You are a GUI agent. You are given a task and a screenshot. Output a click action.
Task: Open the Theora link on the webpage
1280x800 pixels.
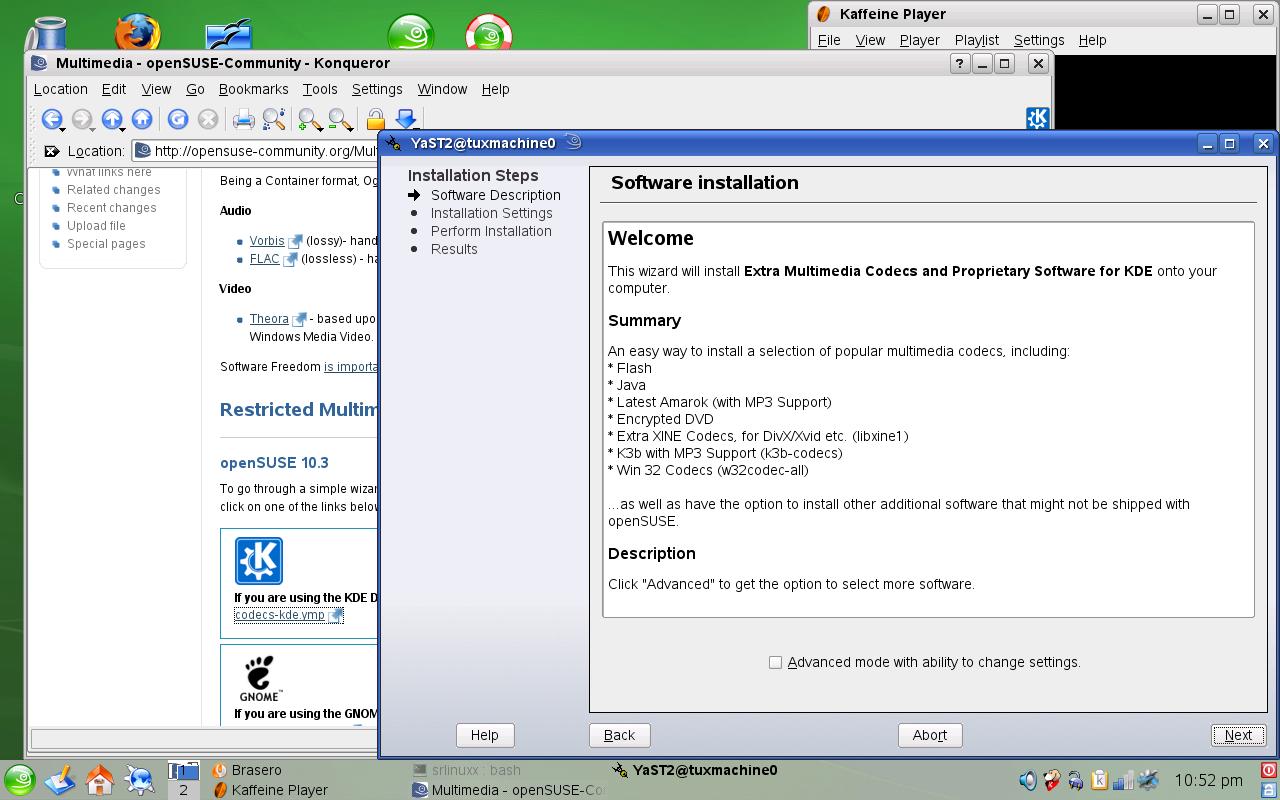point(269,319)
